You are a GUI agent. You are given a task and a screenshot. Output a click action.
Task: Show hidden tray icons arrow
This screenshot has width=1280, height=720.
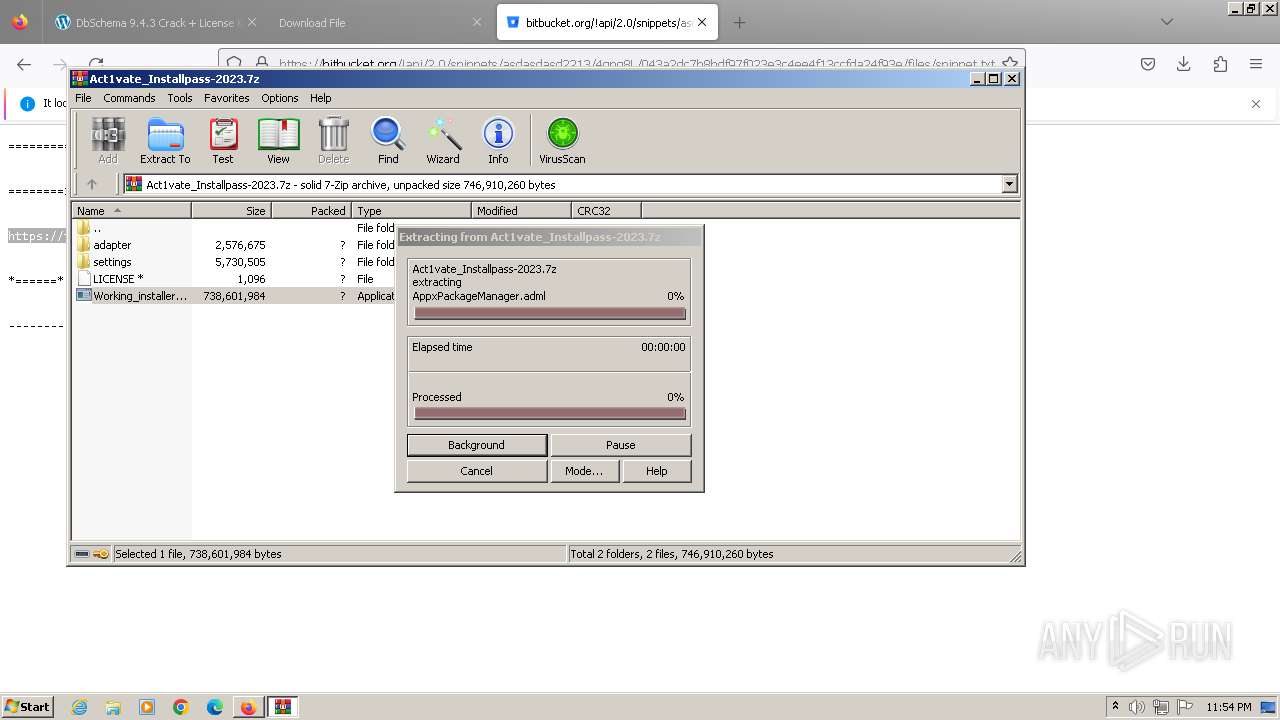[x=1115, y=707]
